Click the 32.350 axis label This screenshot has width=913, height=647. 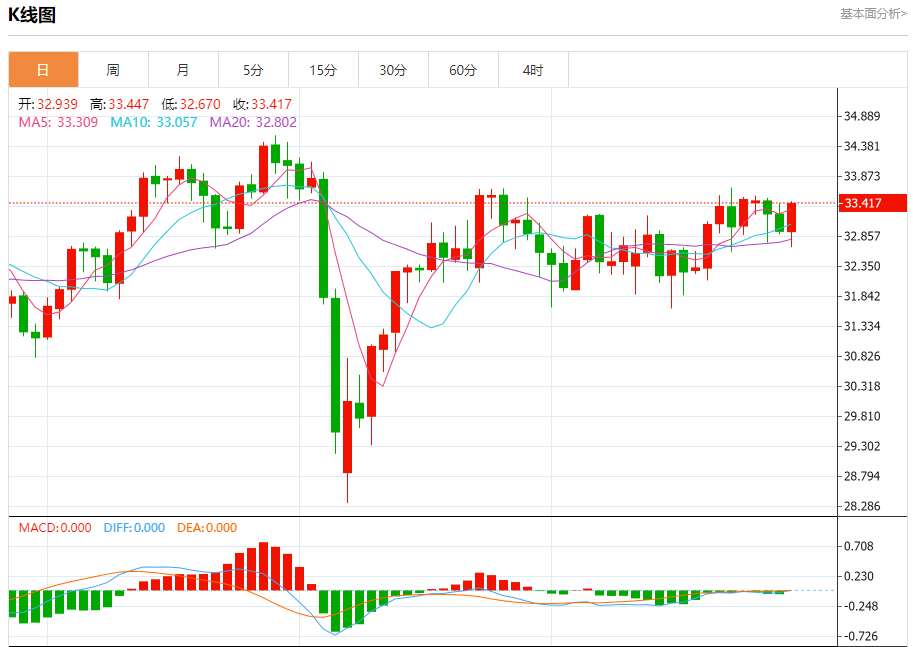(x=862, y=266)
